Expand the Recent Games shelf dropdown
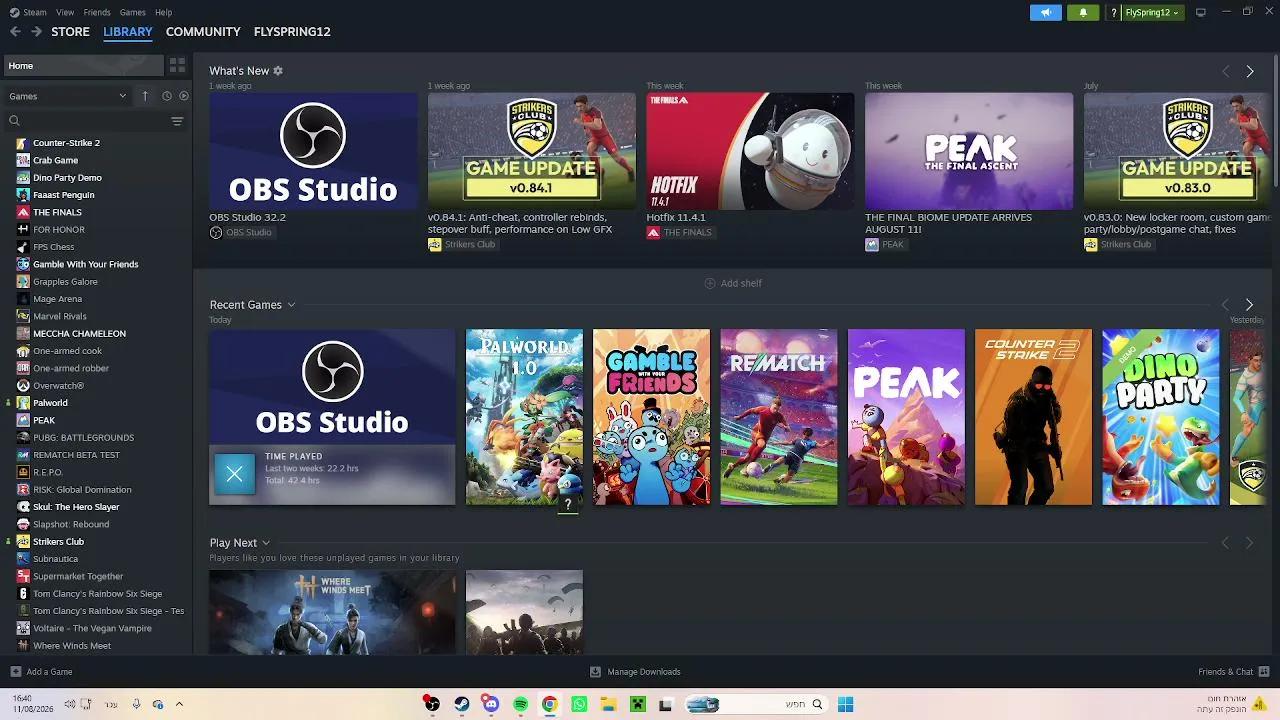 tap(291, 305)
